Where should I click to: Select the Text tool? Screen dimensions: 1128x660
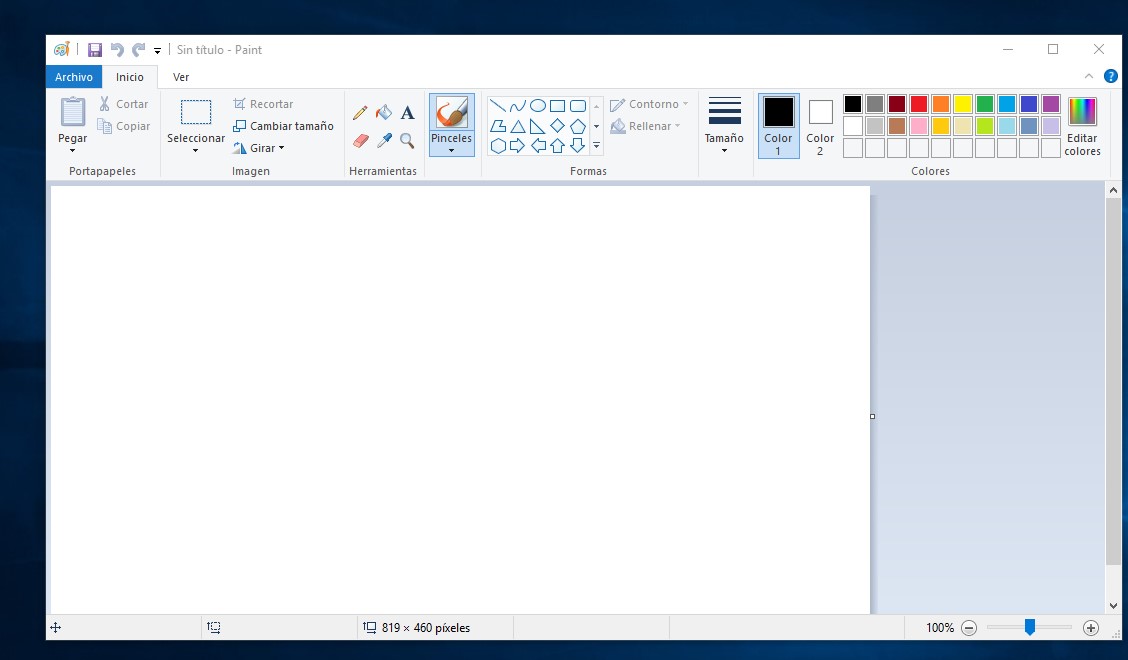click(x=407, y=112)
